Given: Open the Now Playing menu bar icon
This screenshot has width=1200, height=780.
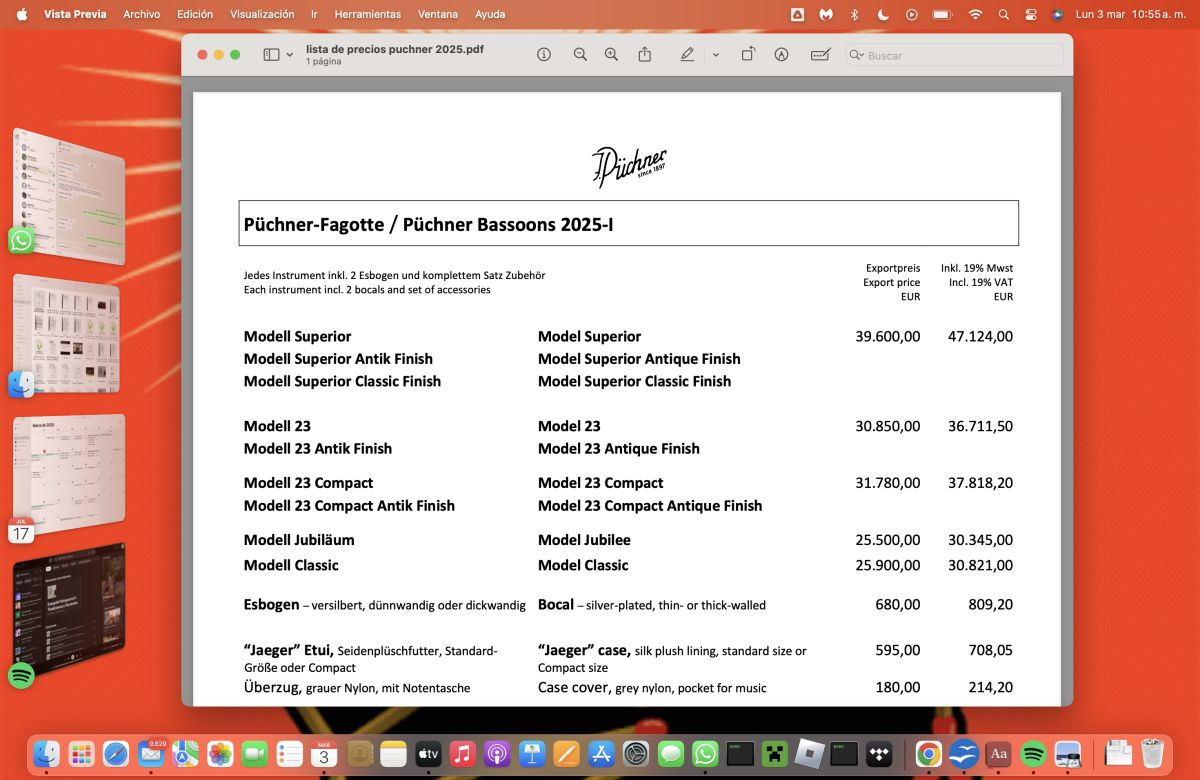Looking at the screenshot, I should 911,14.
